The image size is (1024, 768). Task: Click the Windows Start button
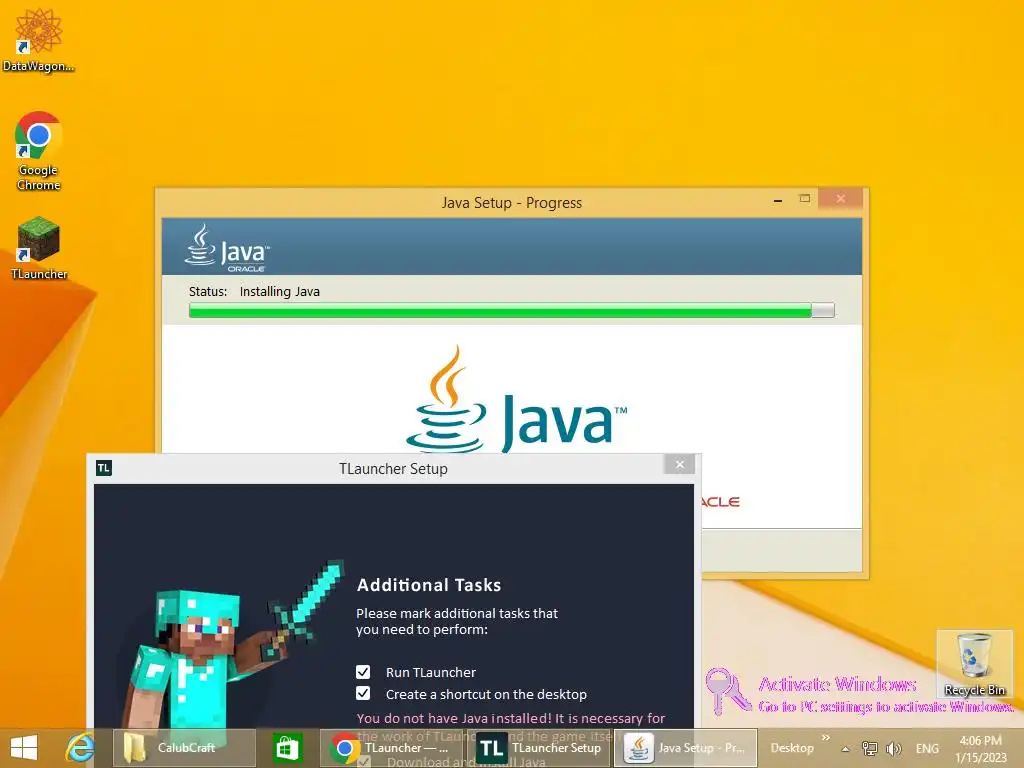(x=24, y=748)
